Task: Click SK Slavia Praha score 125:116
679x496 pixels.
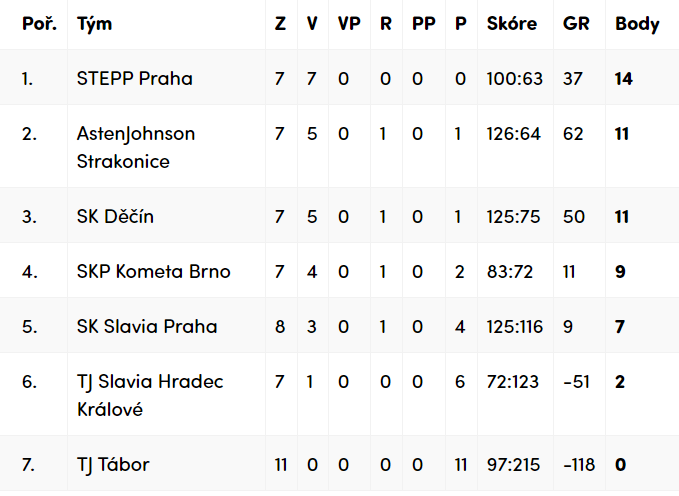Action: coord(514,327)
